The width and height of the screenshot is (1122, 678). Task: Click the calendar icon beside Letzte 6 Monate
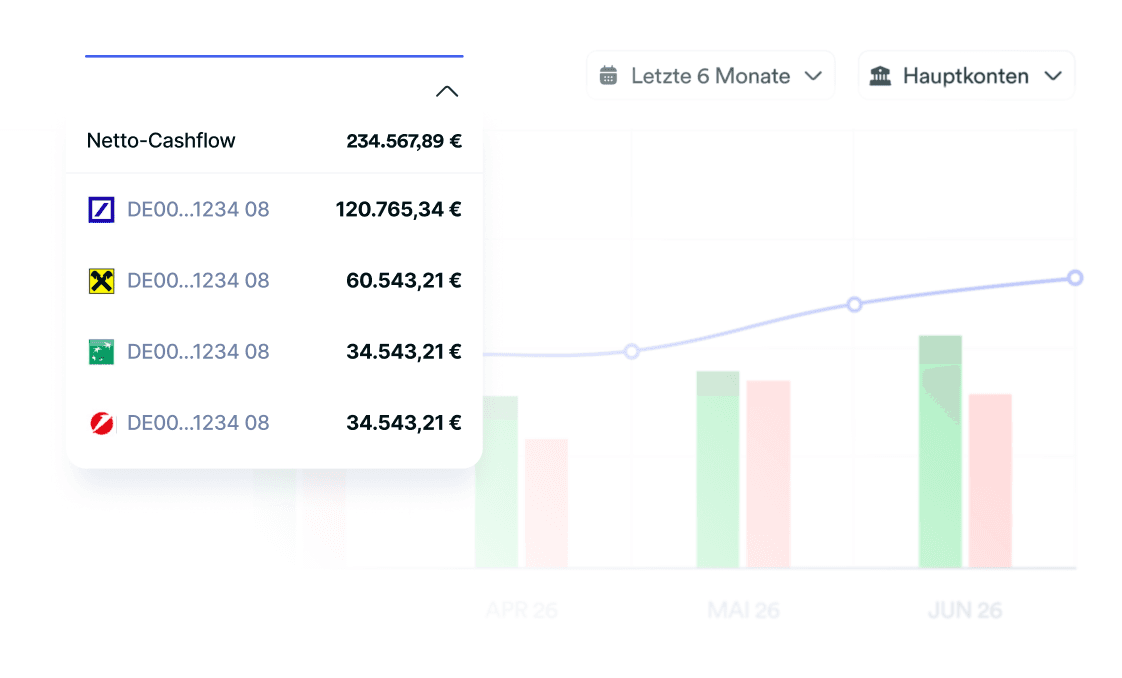tap(608, 75)
